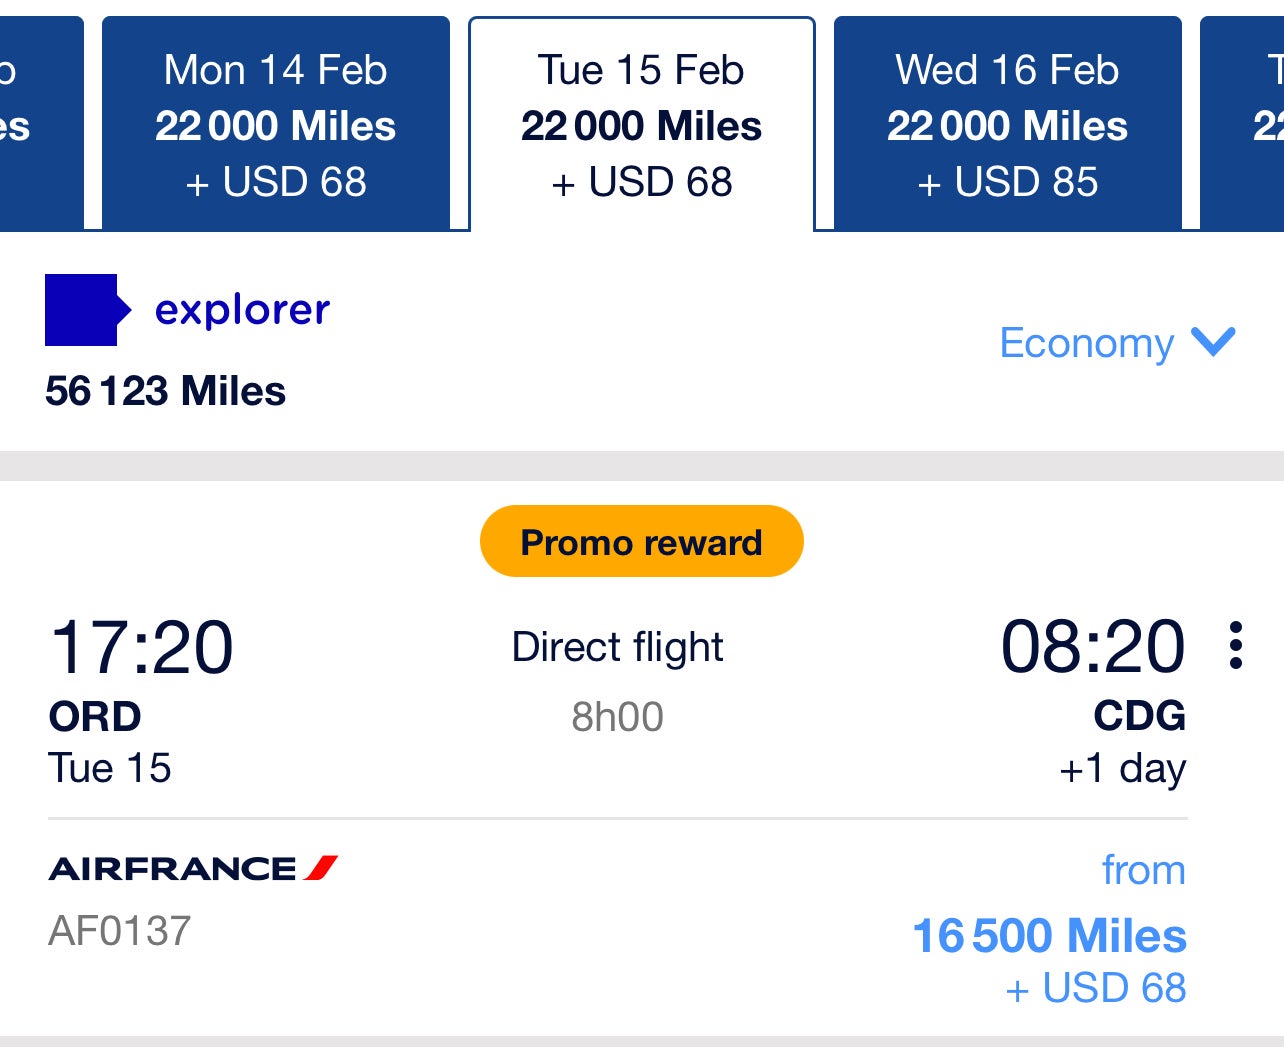Open the Economy cabin class dropdown
Viewport: 1284px width, 1047px height.
tap(1086, 344)
